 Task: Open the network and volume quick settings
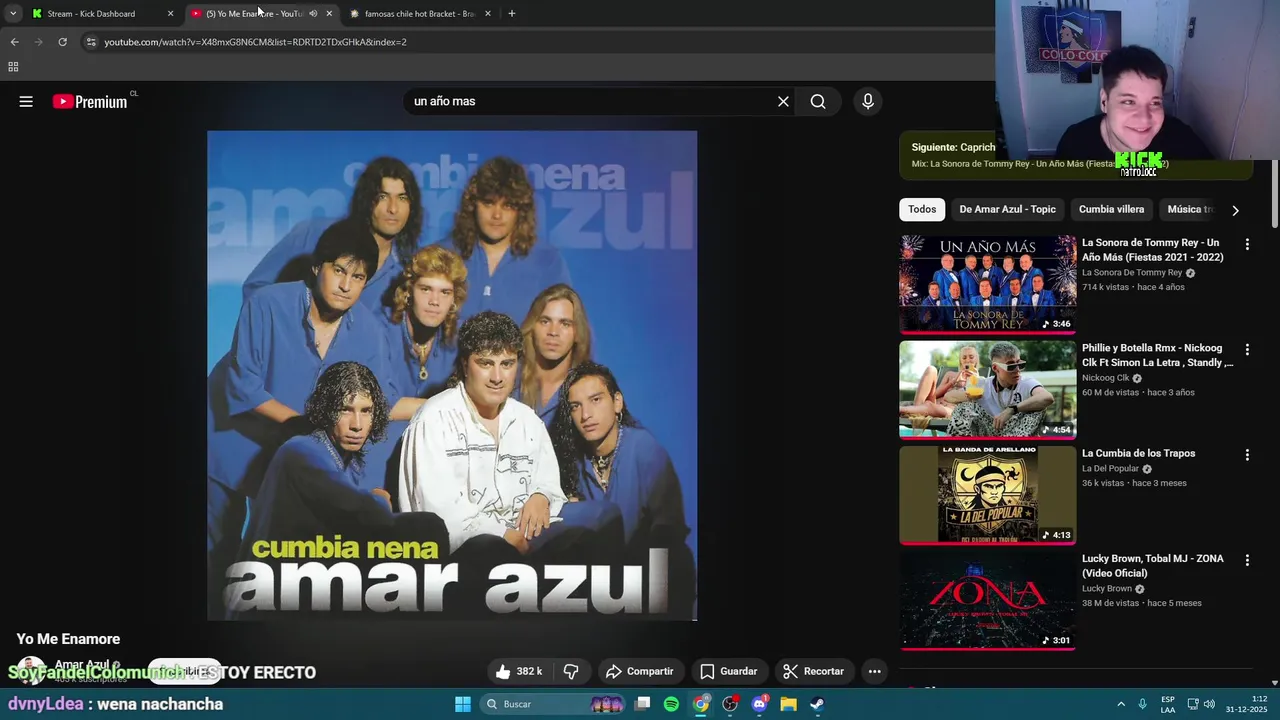(x=1201, y=704)
